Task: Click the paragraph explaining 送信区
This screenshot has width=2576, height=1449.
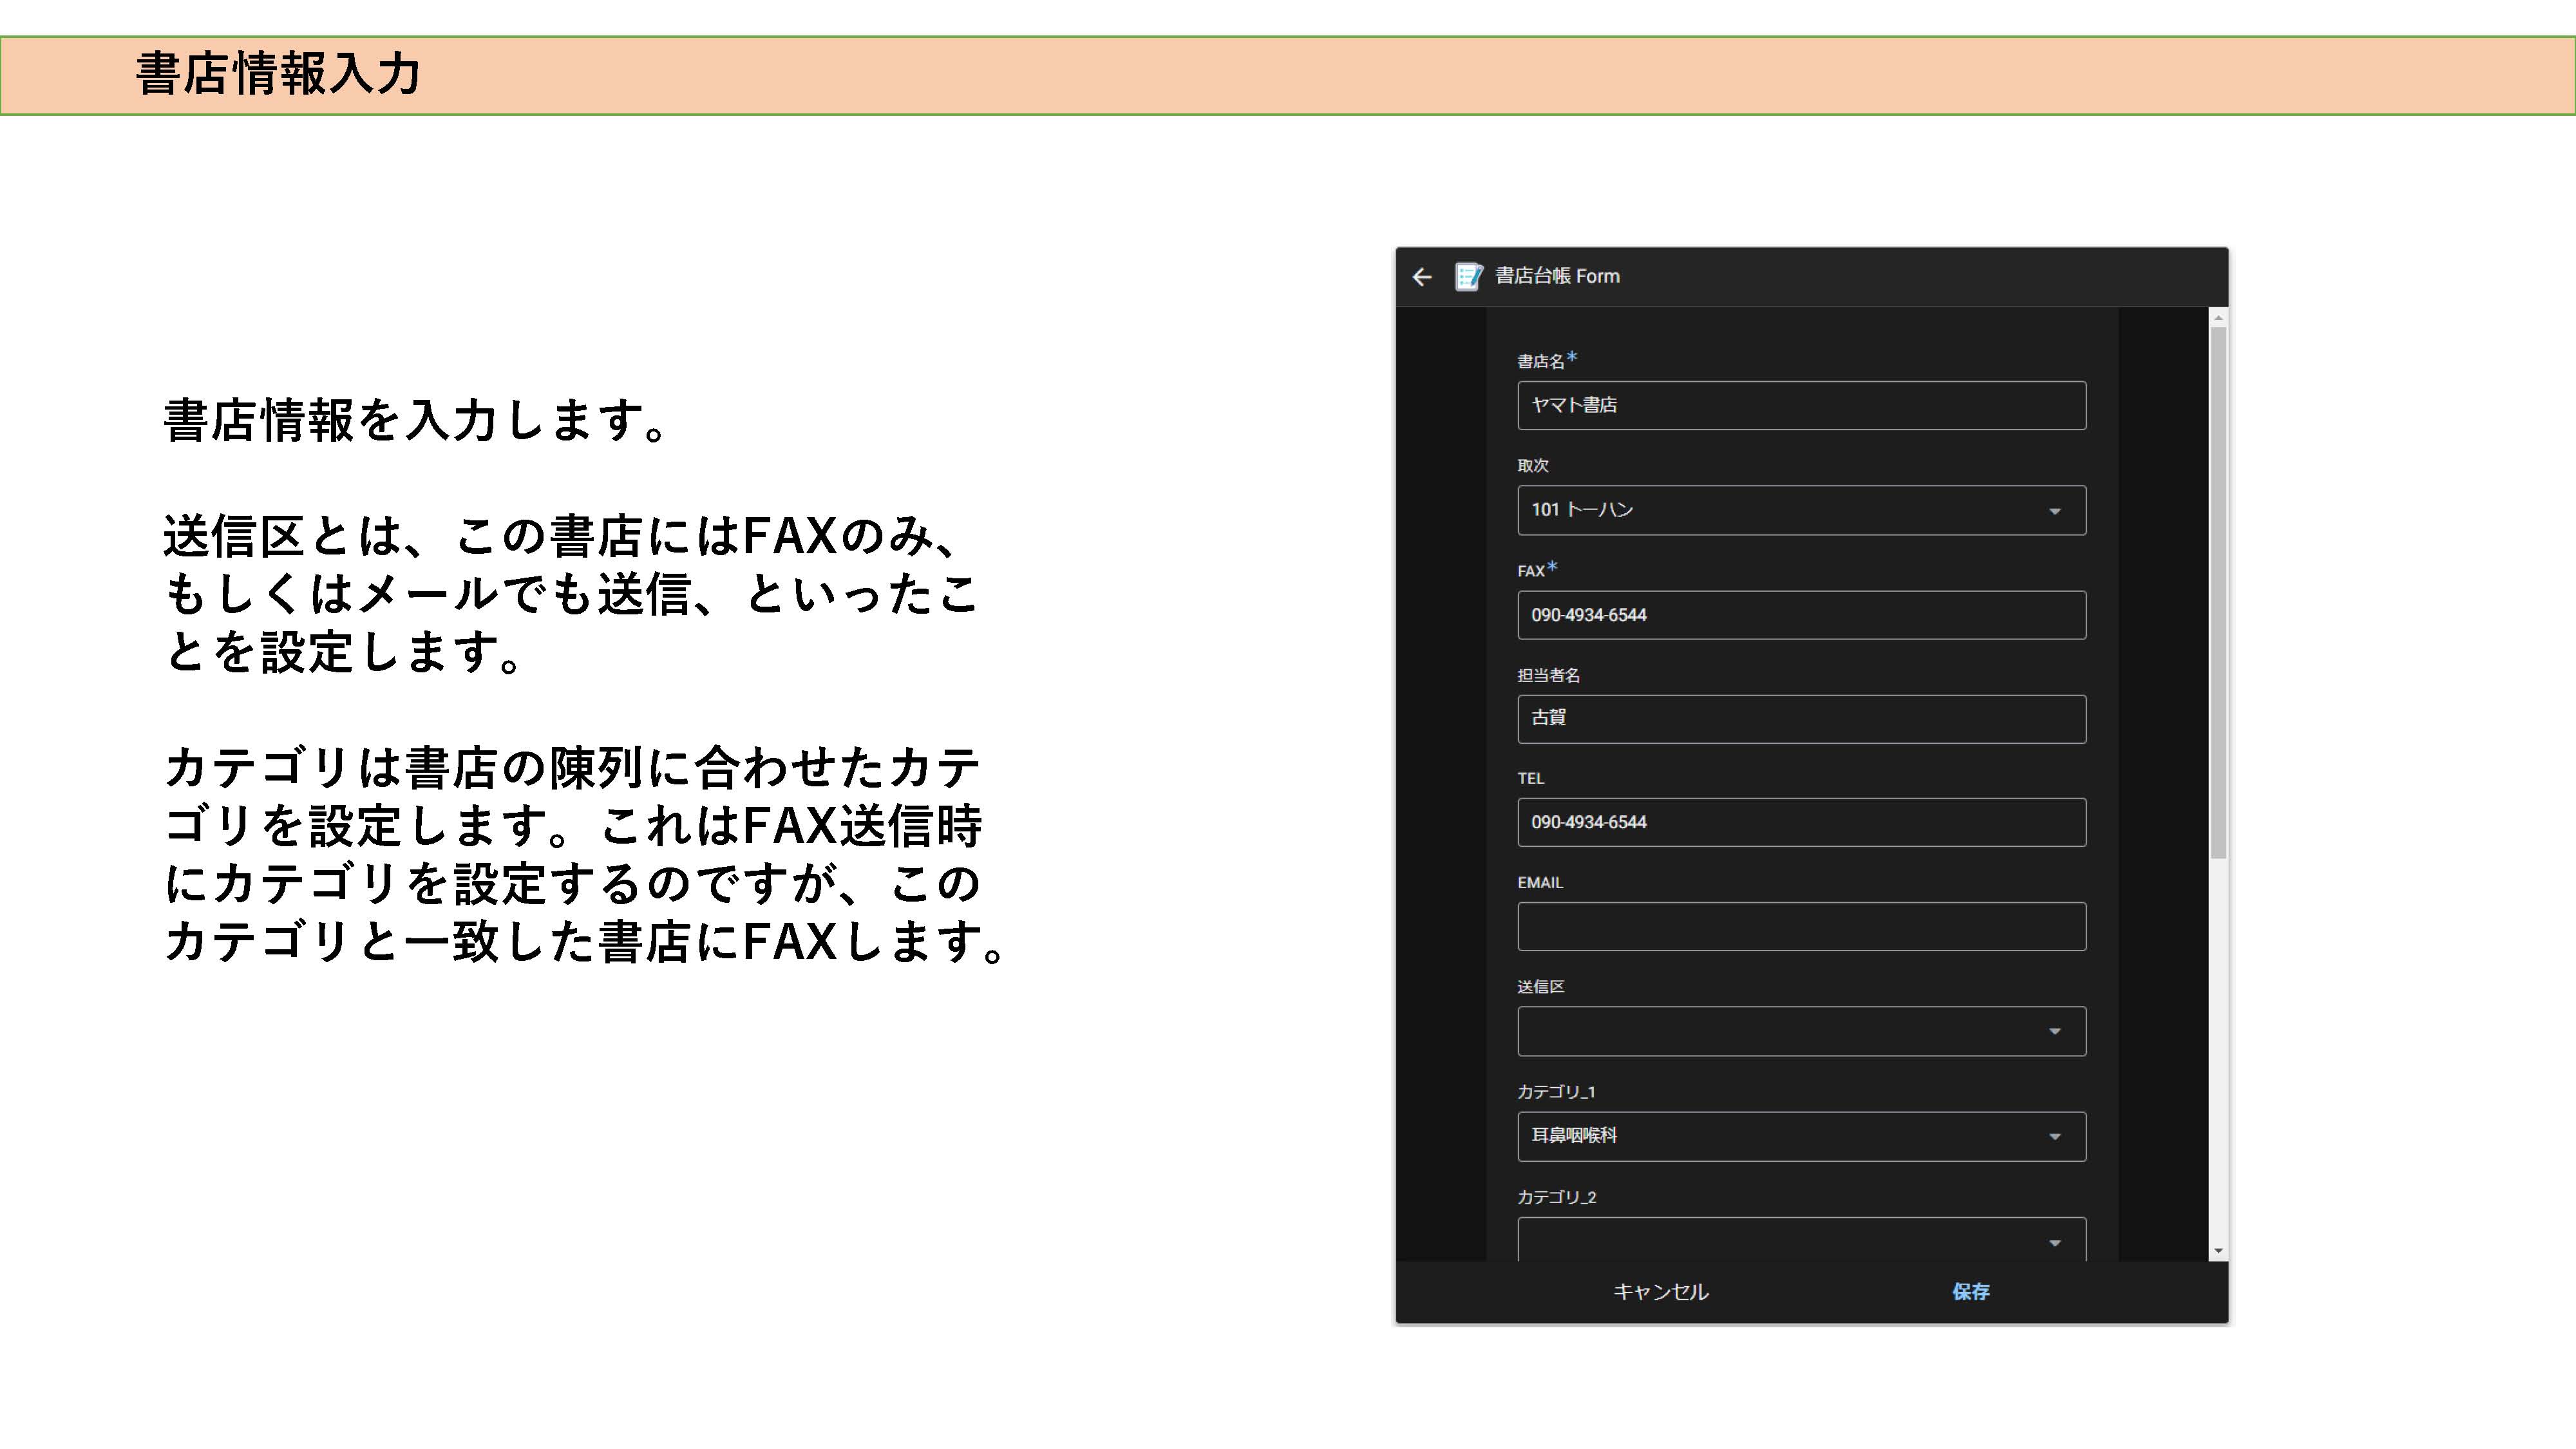Action: [x=570, y=594]
